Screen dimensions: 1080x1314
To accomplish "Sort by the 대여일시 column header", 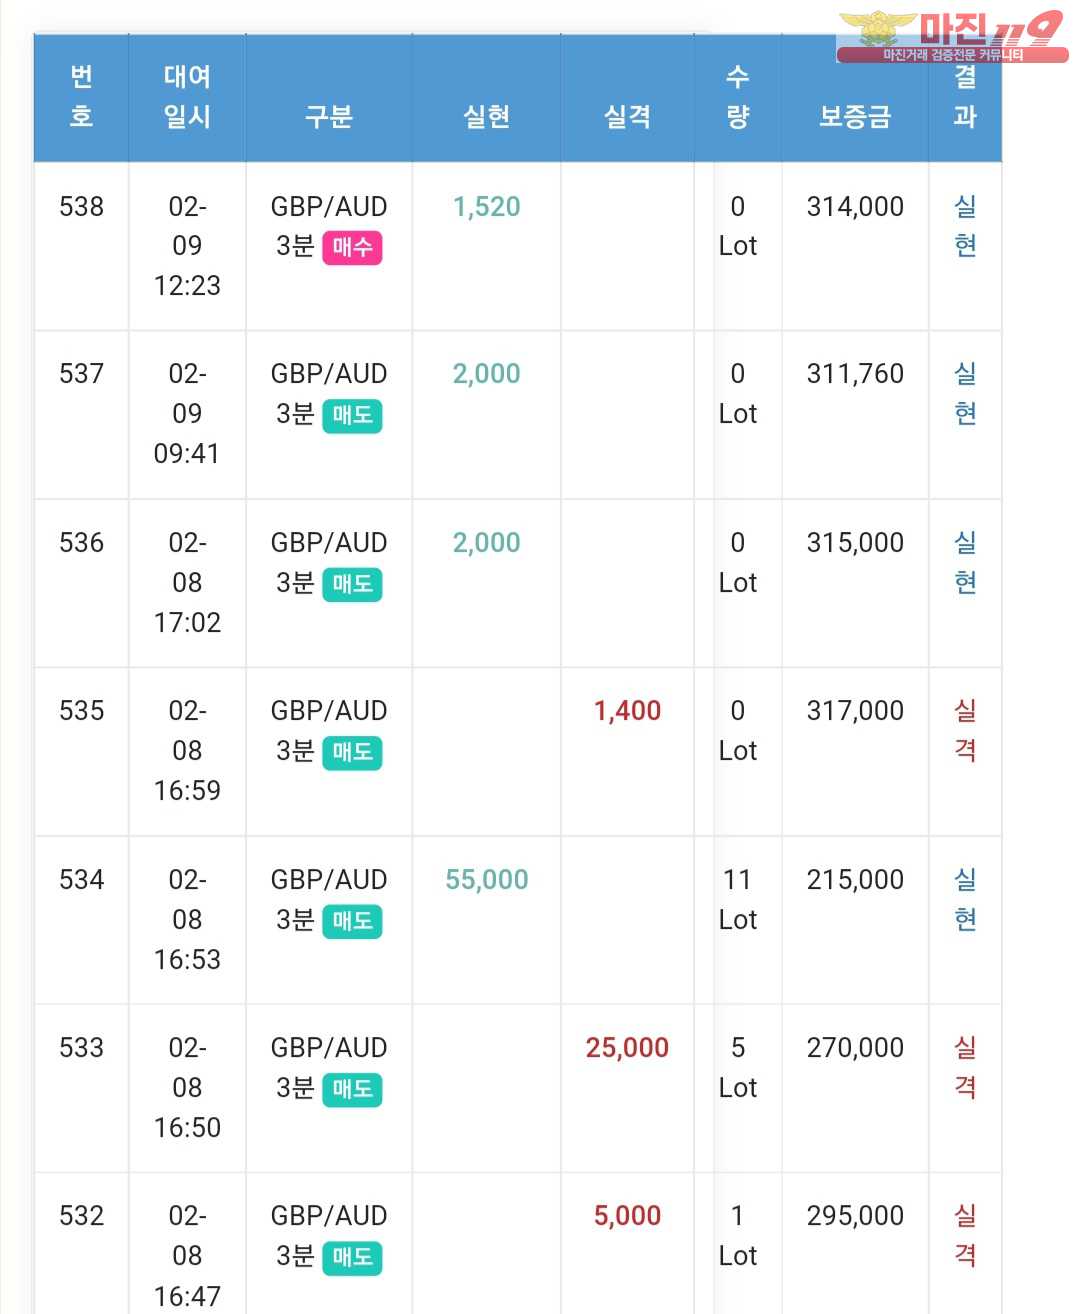I will (187, 97).
